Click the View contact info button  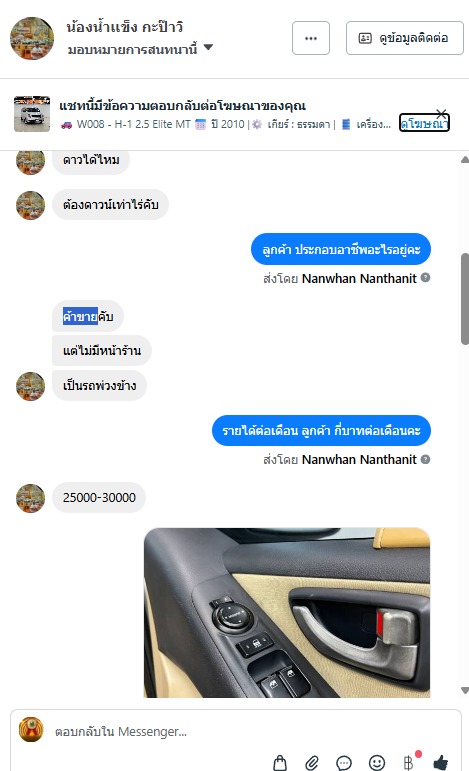coord(405,38)
